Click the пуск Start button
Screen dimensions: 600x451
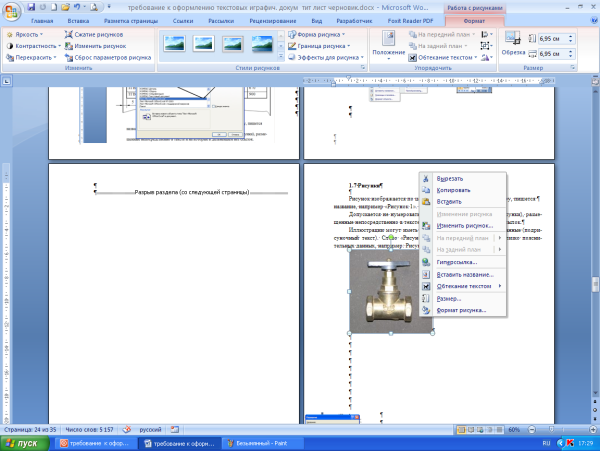pyautogui.click(x=24, y=442)
